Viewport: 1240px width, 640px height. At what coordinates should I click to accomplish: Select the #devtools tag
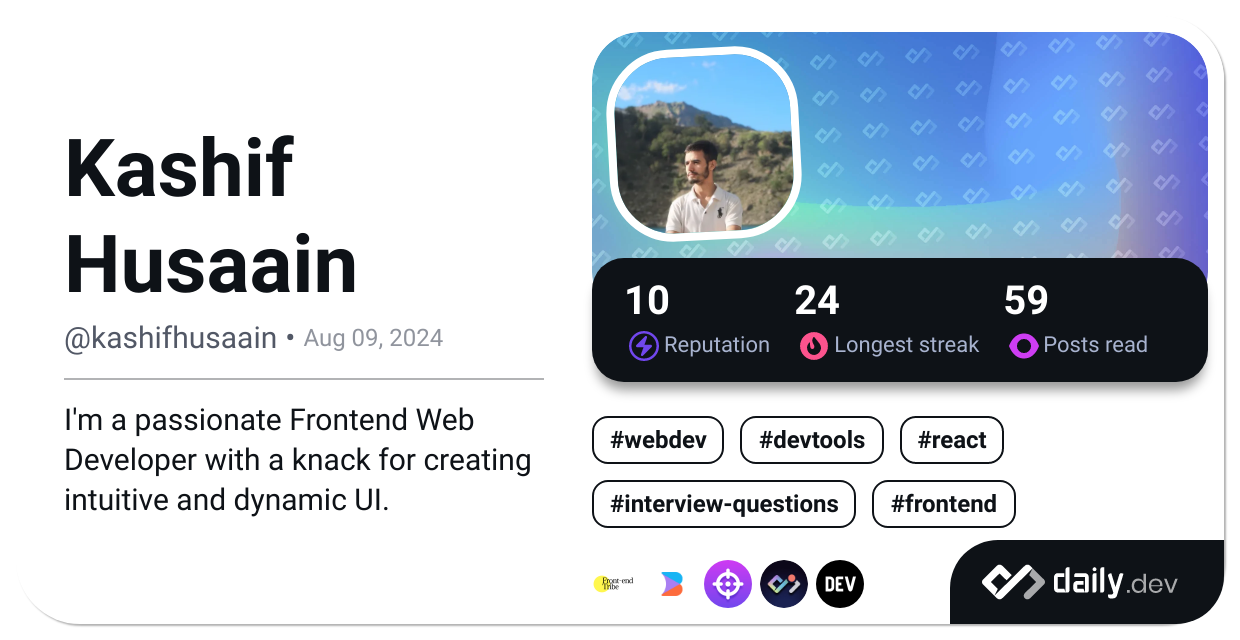811,440
